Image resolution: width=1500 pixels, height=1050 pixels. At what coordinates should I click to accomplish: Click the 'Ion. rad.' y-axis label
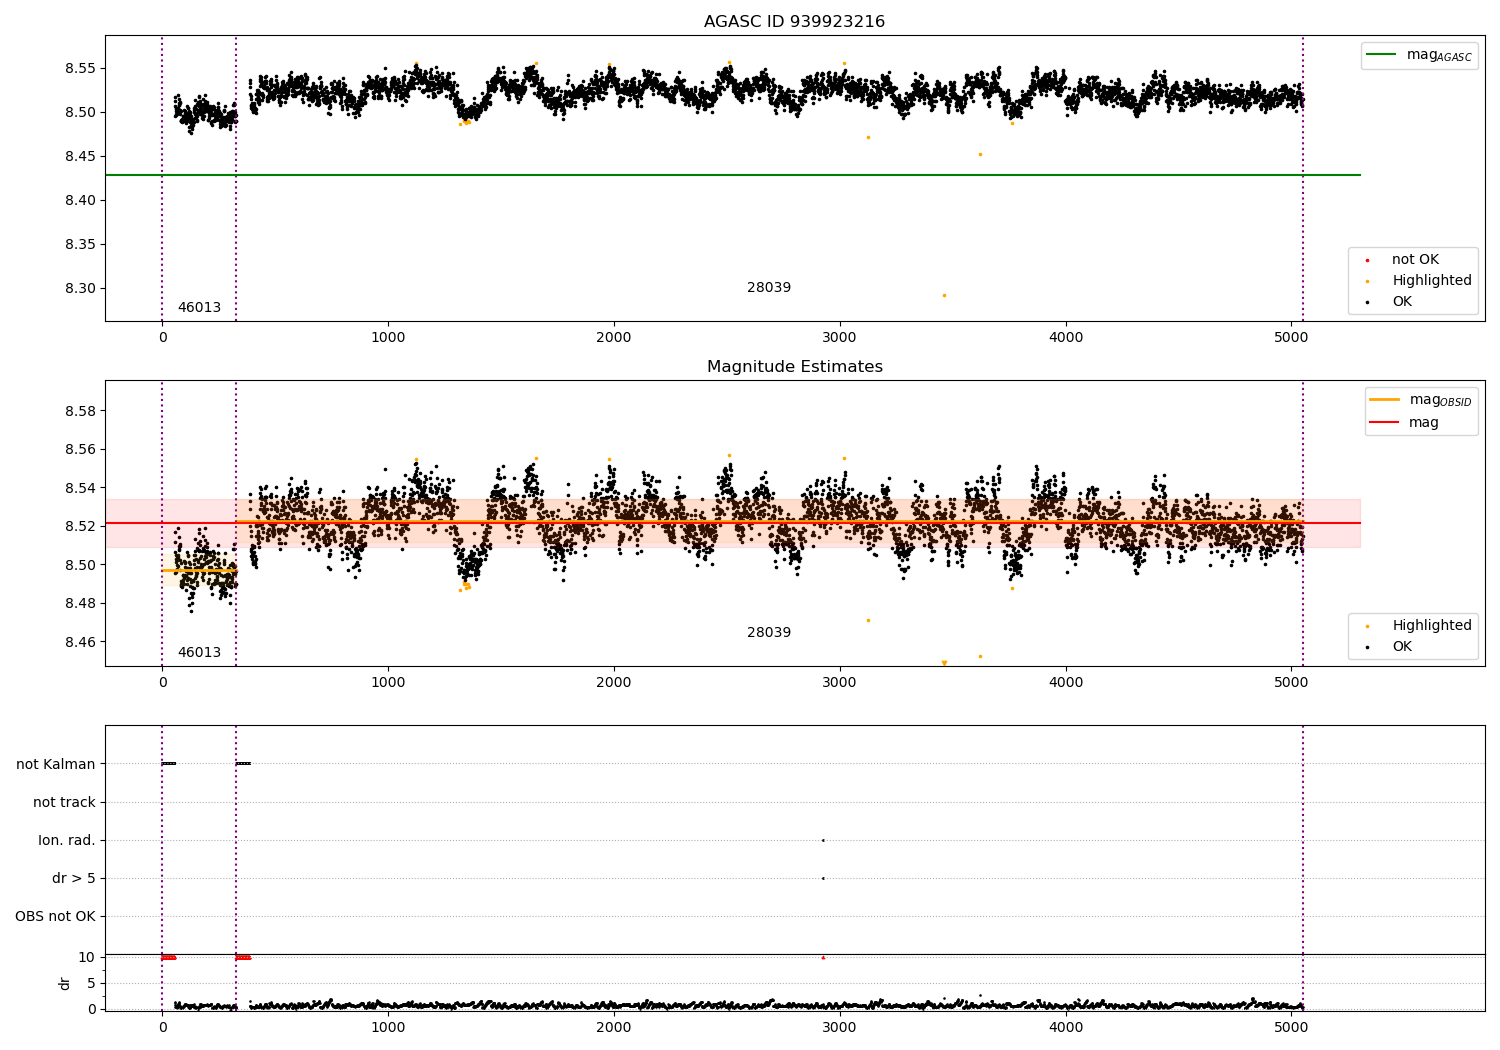(x=67, y=841)
